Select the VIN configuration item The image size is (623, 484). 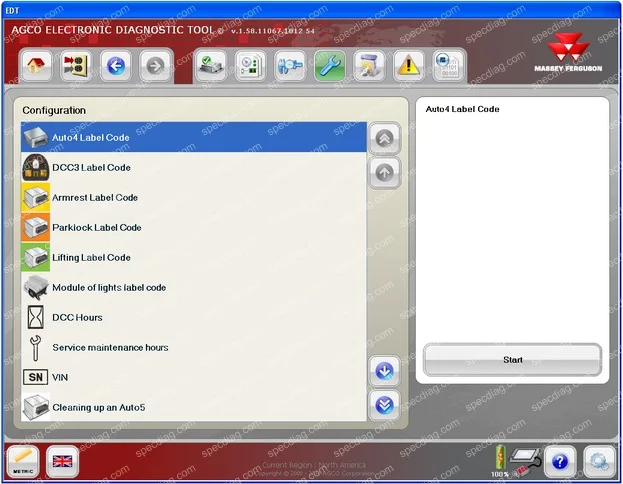[193, 377]
